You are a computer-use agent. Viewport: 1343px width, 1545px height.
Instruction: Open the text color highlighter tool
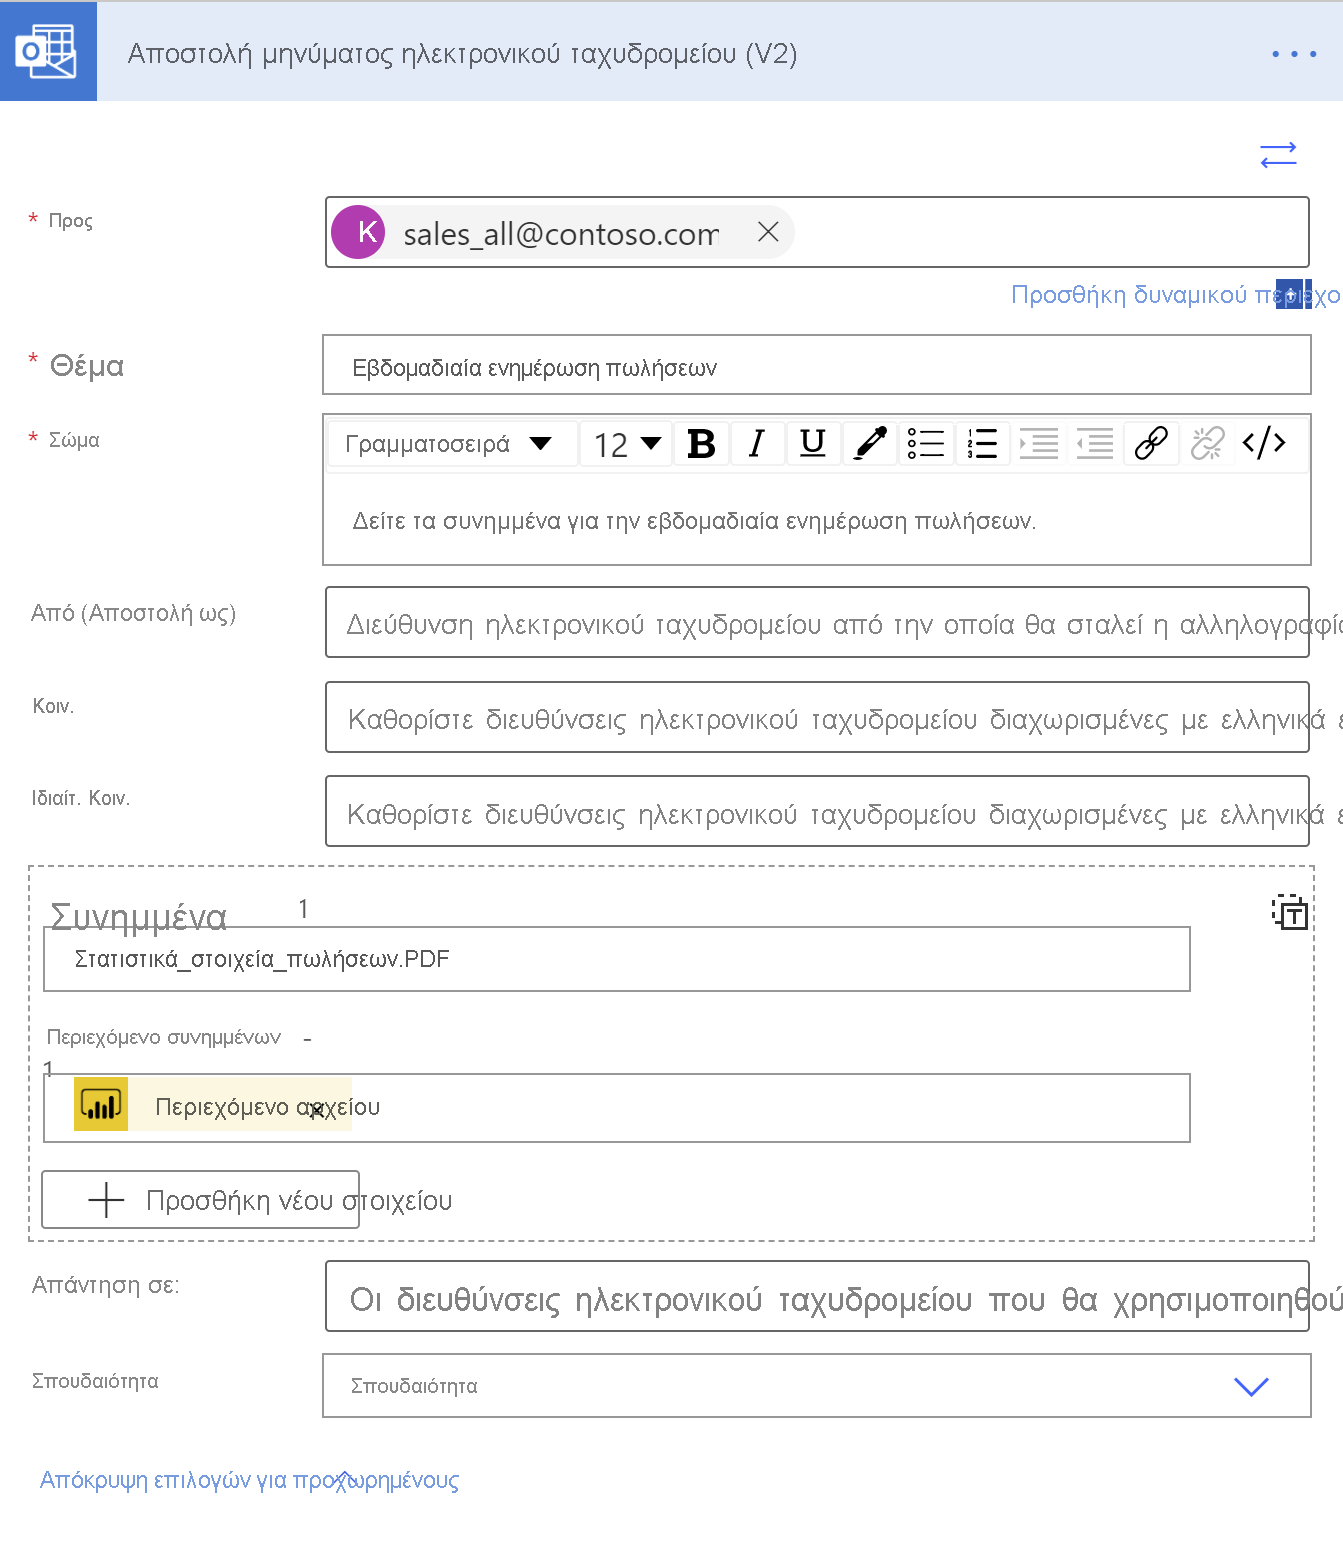870,443
